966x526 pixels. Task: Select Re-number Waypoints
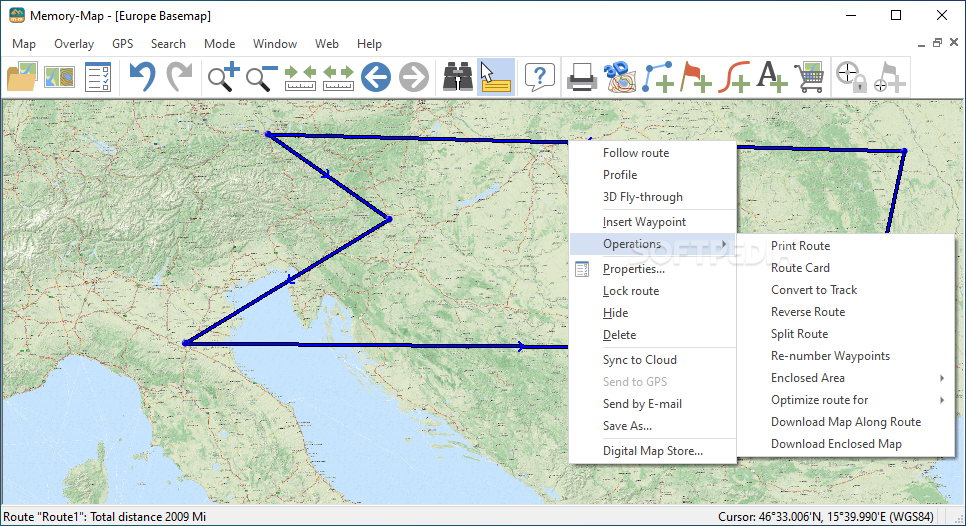click(x=830, y=356)
